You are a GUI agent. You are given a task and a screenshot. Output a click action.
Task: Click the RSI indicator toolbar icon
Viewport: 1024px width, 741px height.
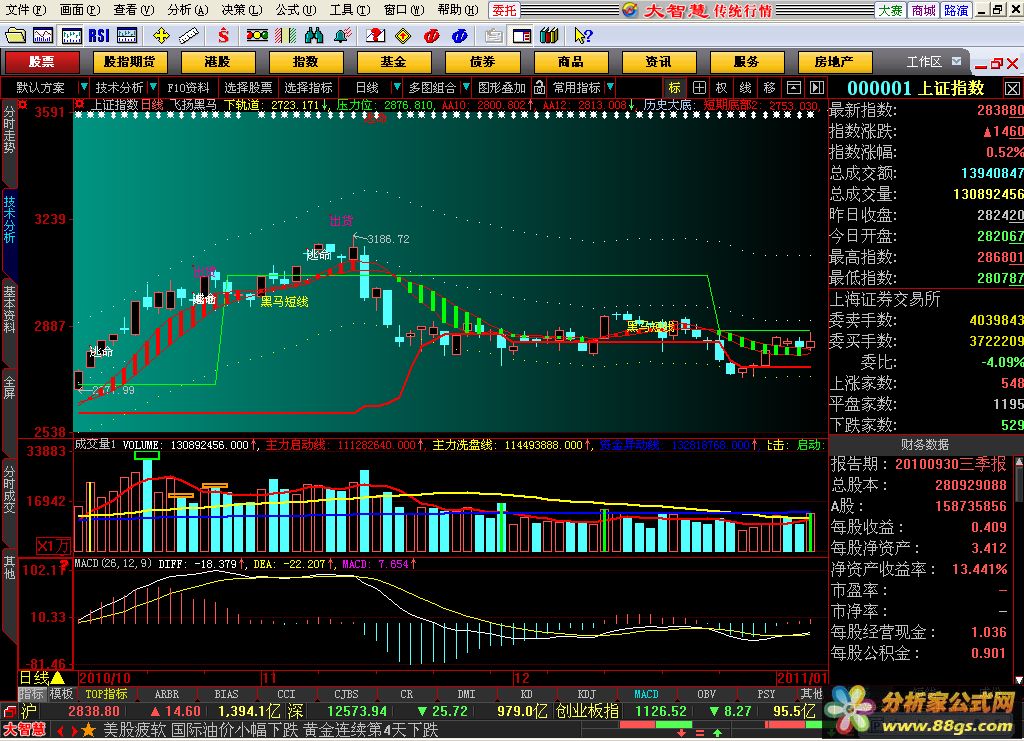(x=99, y=35)
